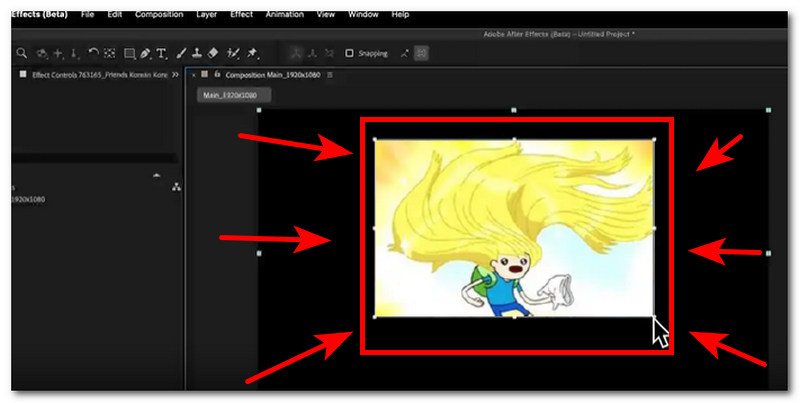This screenshot has height=403, width=800.
Task: Open the Window menu
Action: pyautogui.click(x=363, y=14)
